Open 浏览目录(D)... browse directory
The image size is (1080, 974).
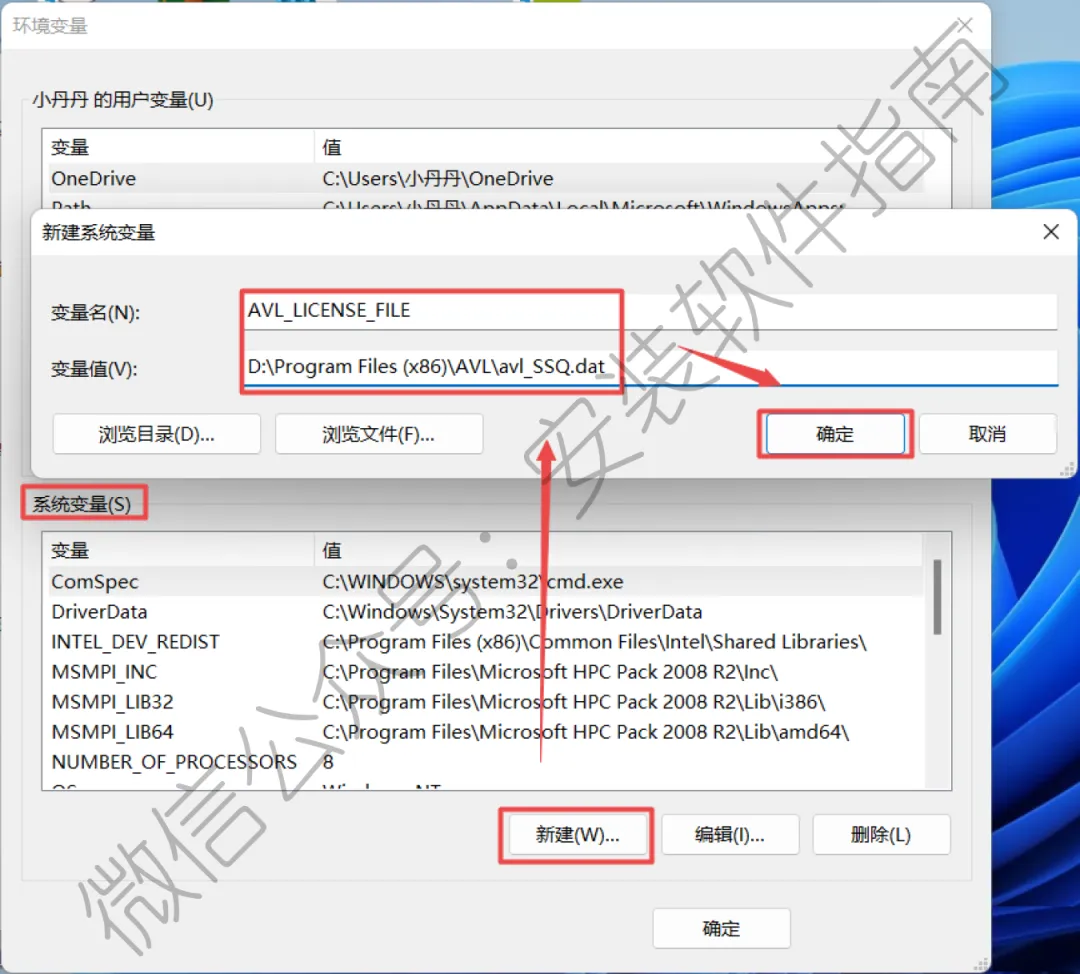coord(156,434)
